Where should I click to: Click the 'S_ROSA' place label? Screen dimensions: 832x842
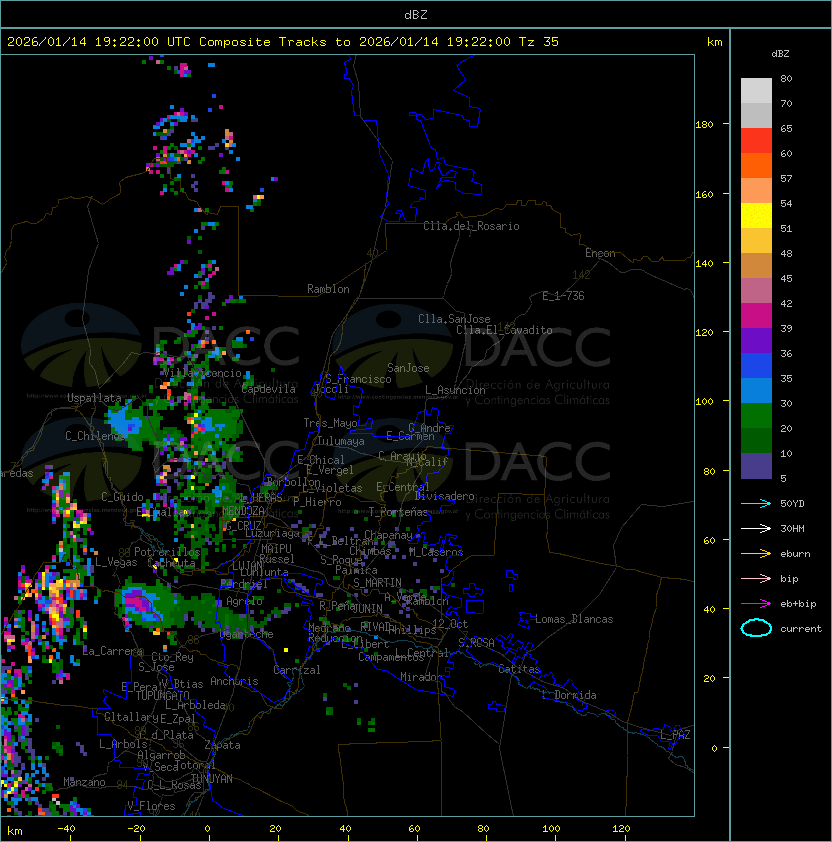click(x=476, y=643)
